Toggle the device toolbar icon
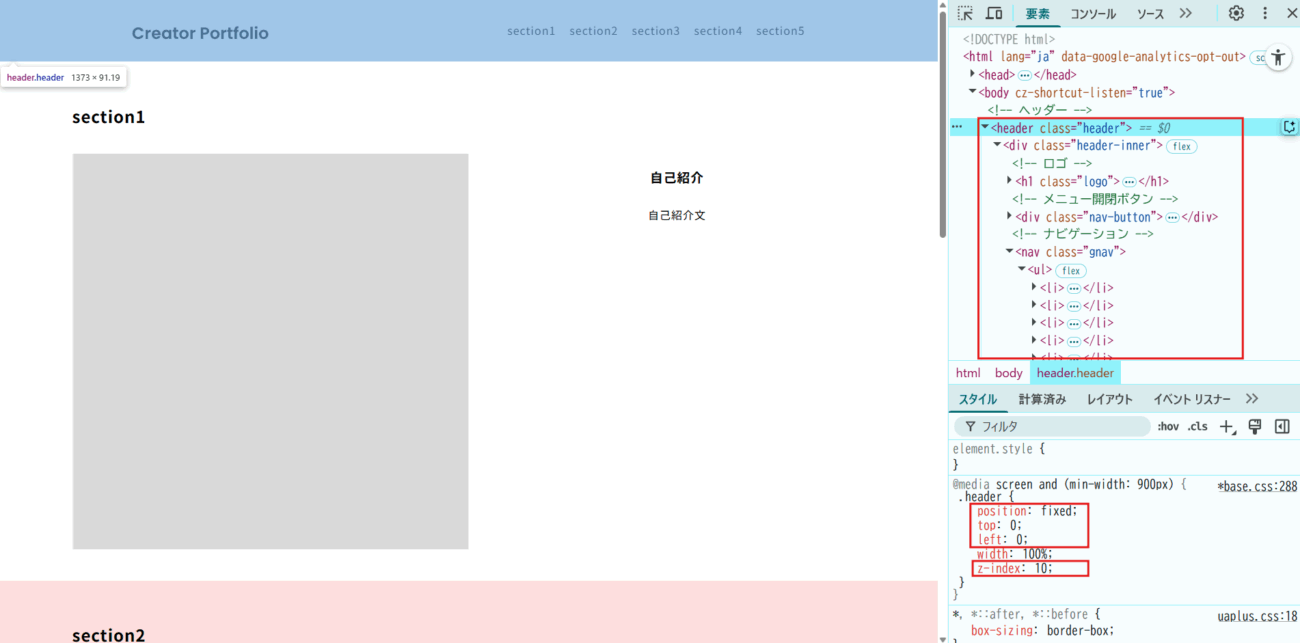1300x643 pixels. [x=994, y=13]
